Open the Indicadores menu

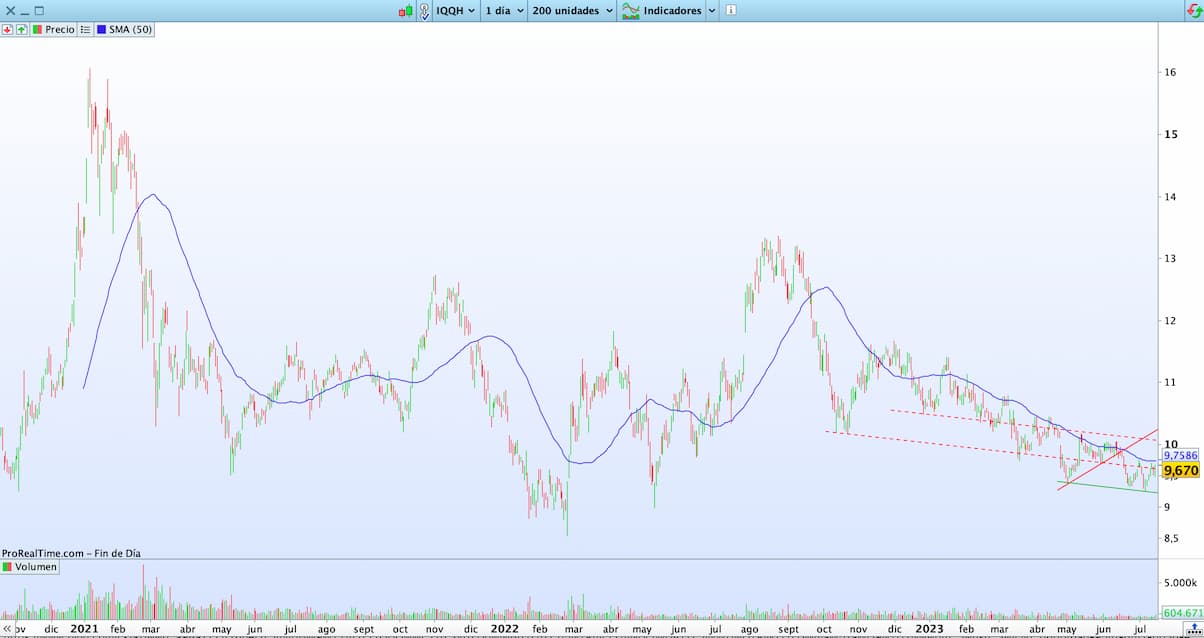click(675, 11)
